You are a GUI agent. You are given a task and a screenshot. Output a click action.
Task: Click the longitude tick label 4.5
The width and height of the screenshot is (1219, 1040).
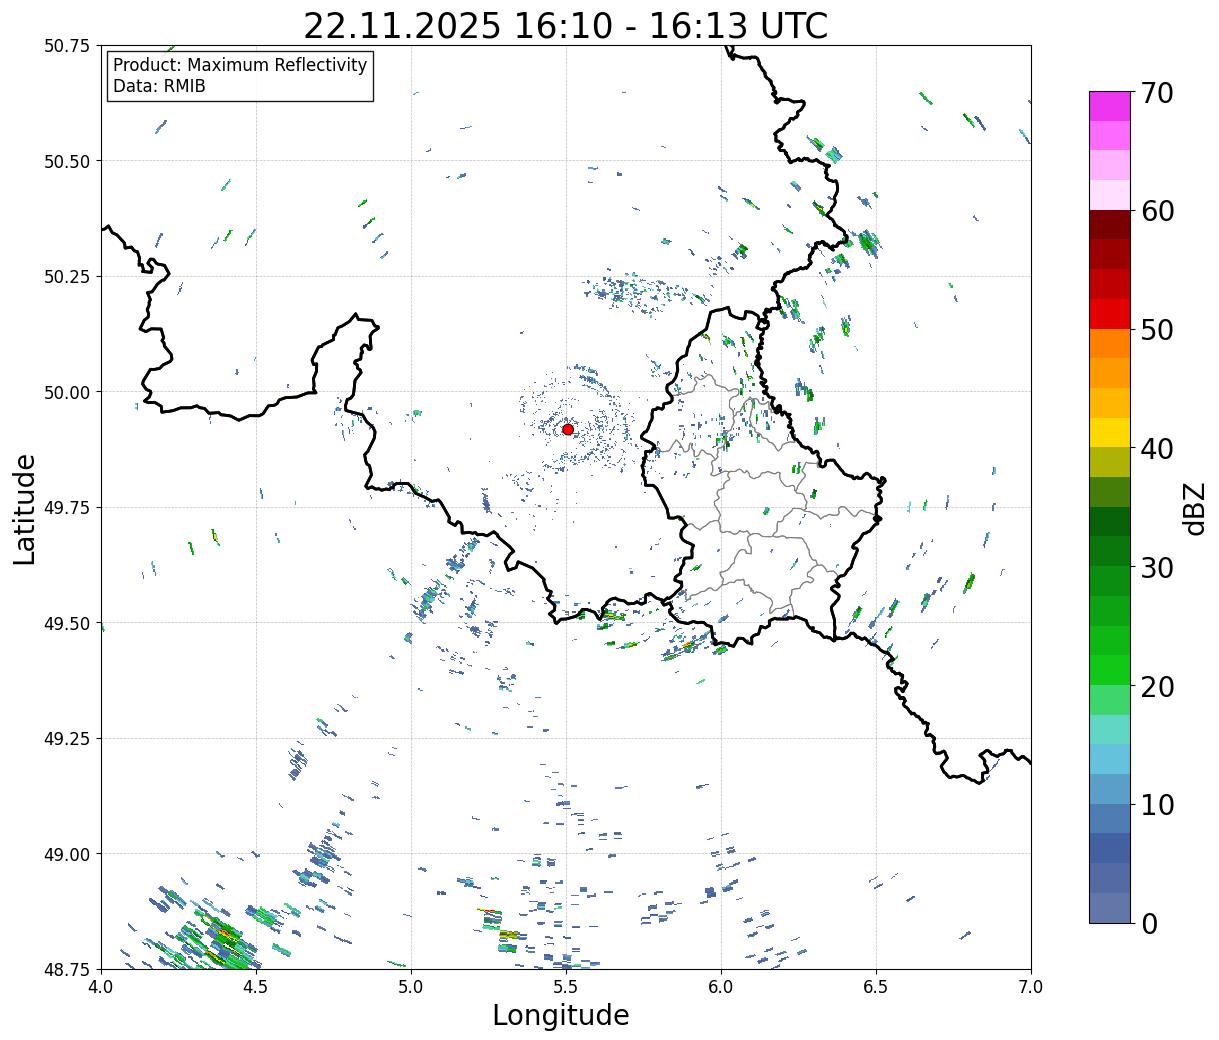coord(256,987)
